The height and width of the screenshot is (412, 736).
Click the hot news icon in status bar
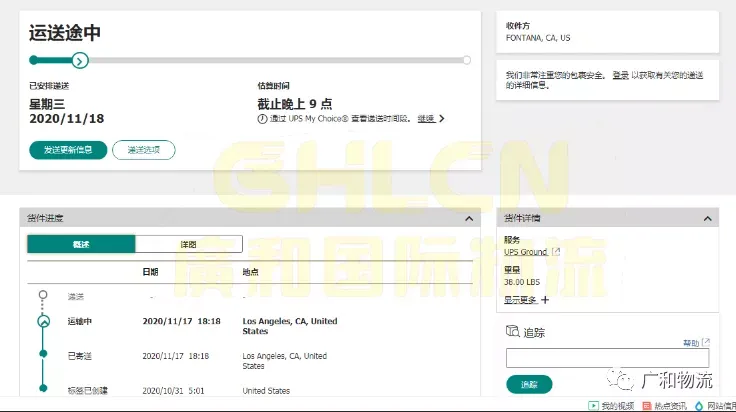[x=647, y=405]
